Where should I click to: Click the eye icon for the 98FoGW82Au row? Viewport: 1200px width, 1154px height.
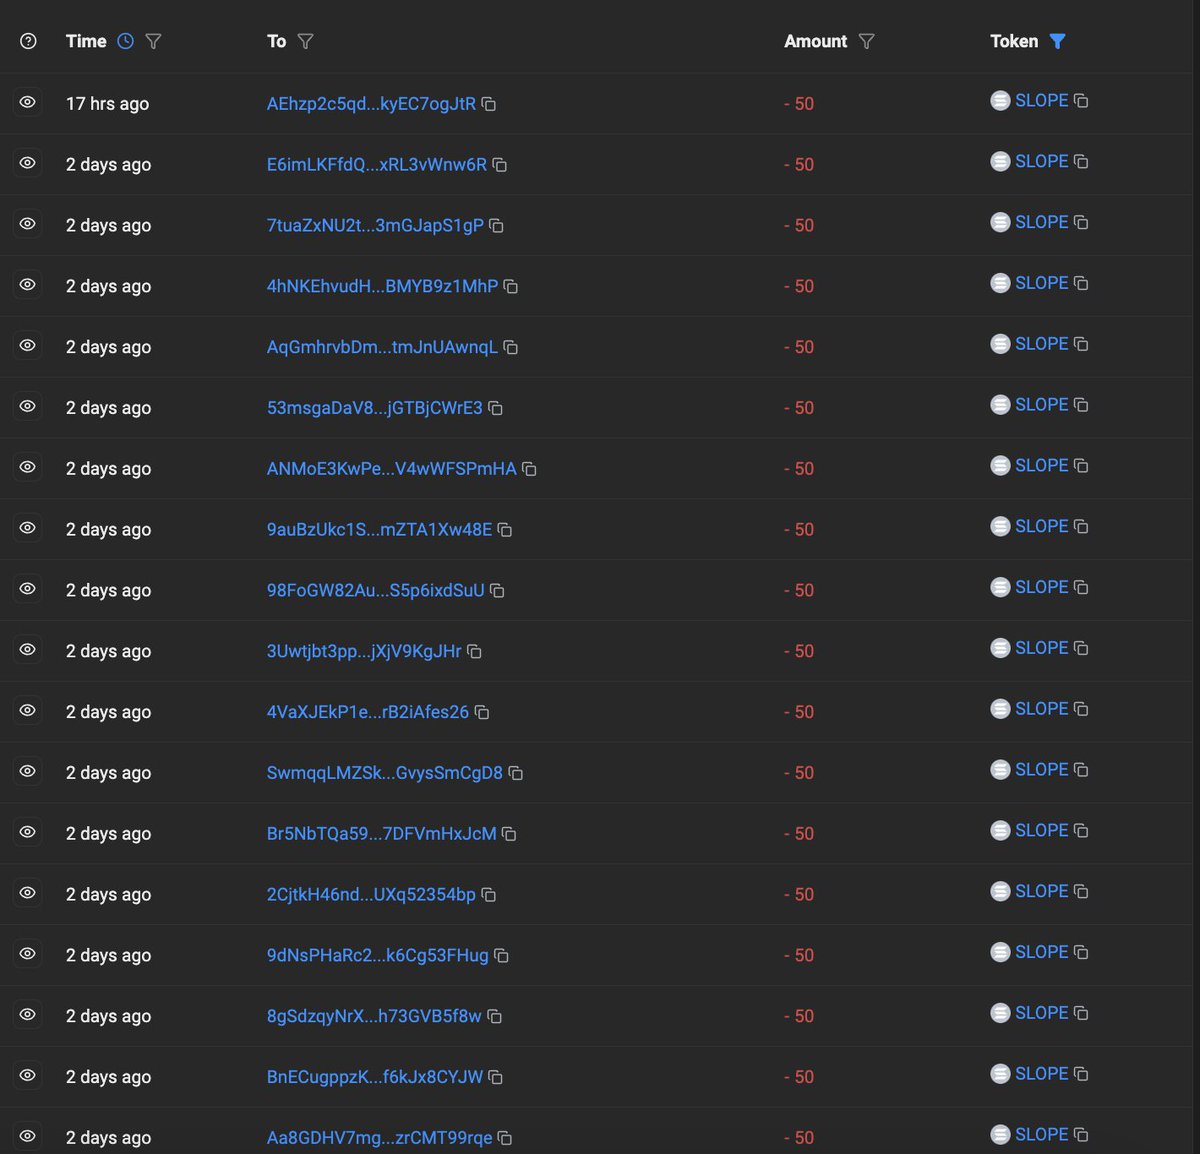point(28,589)
